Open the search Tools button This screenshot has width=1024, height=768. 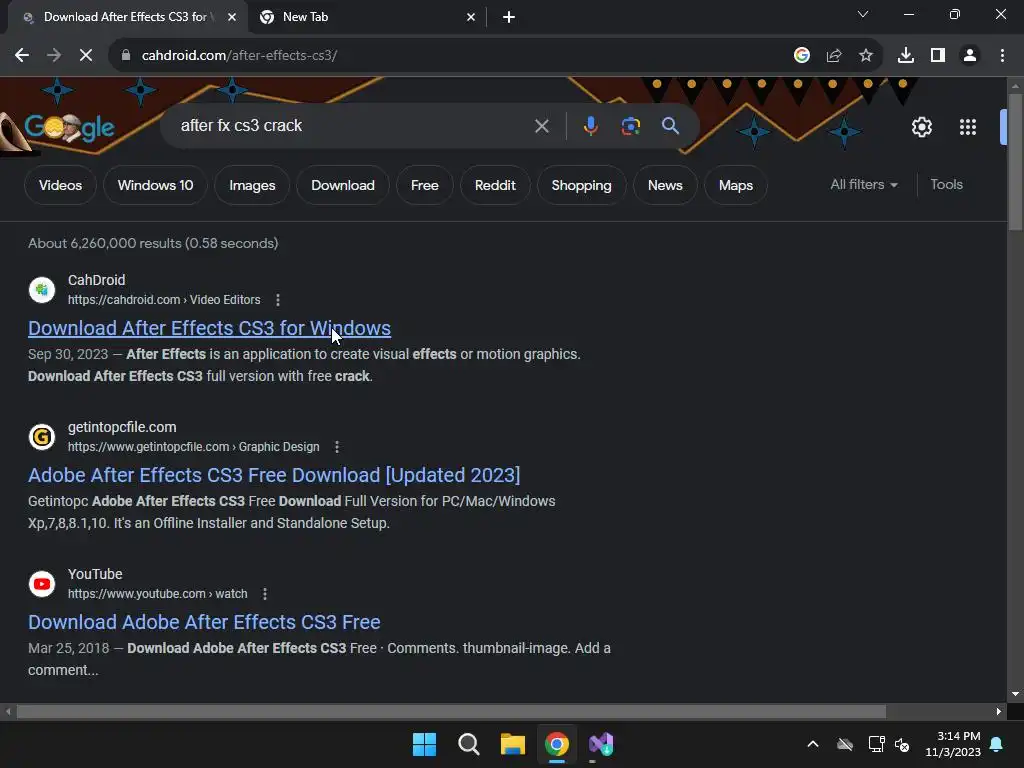(x=946, y=185)
